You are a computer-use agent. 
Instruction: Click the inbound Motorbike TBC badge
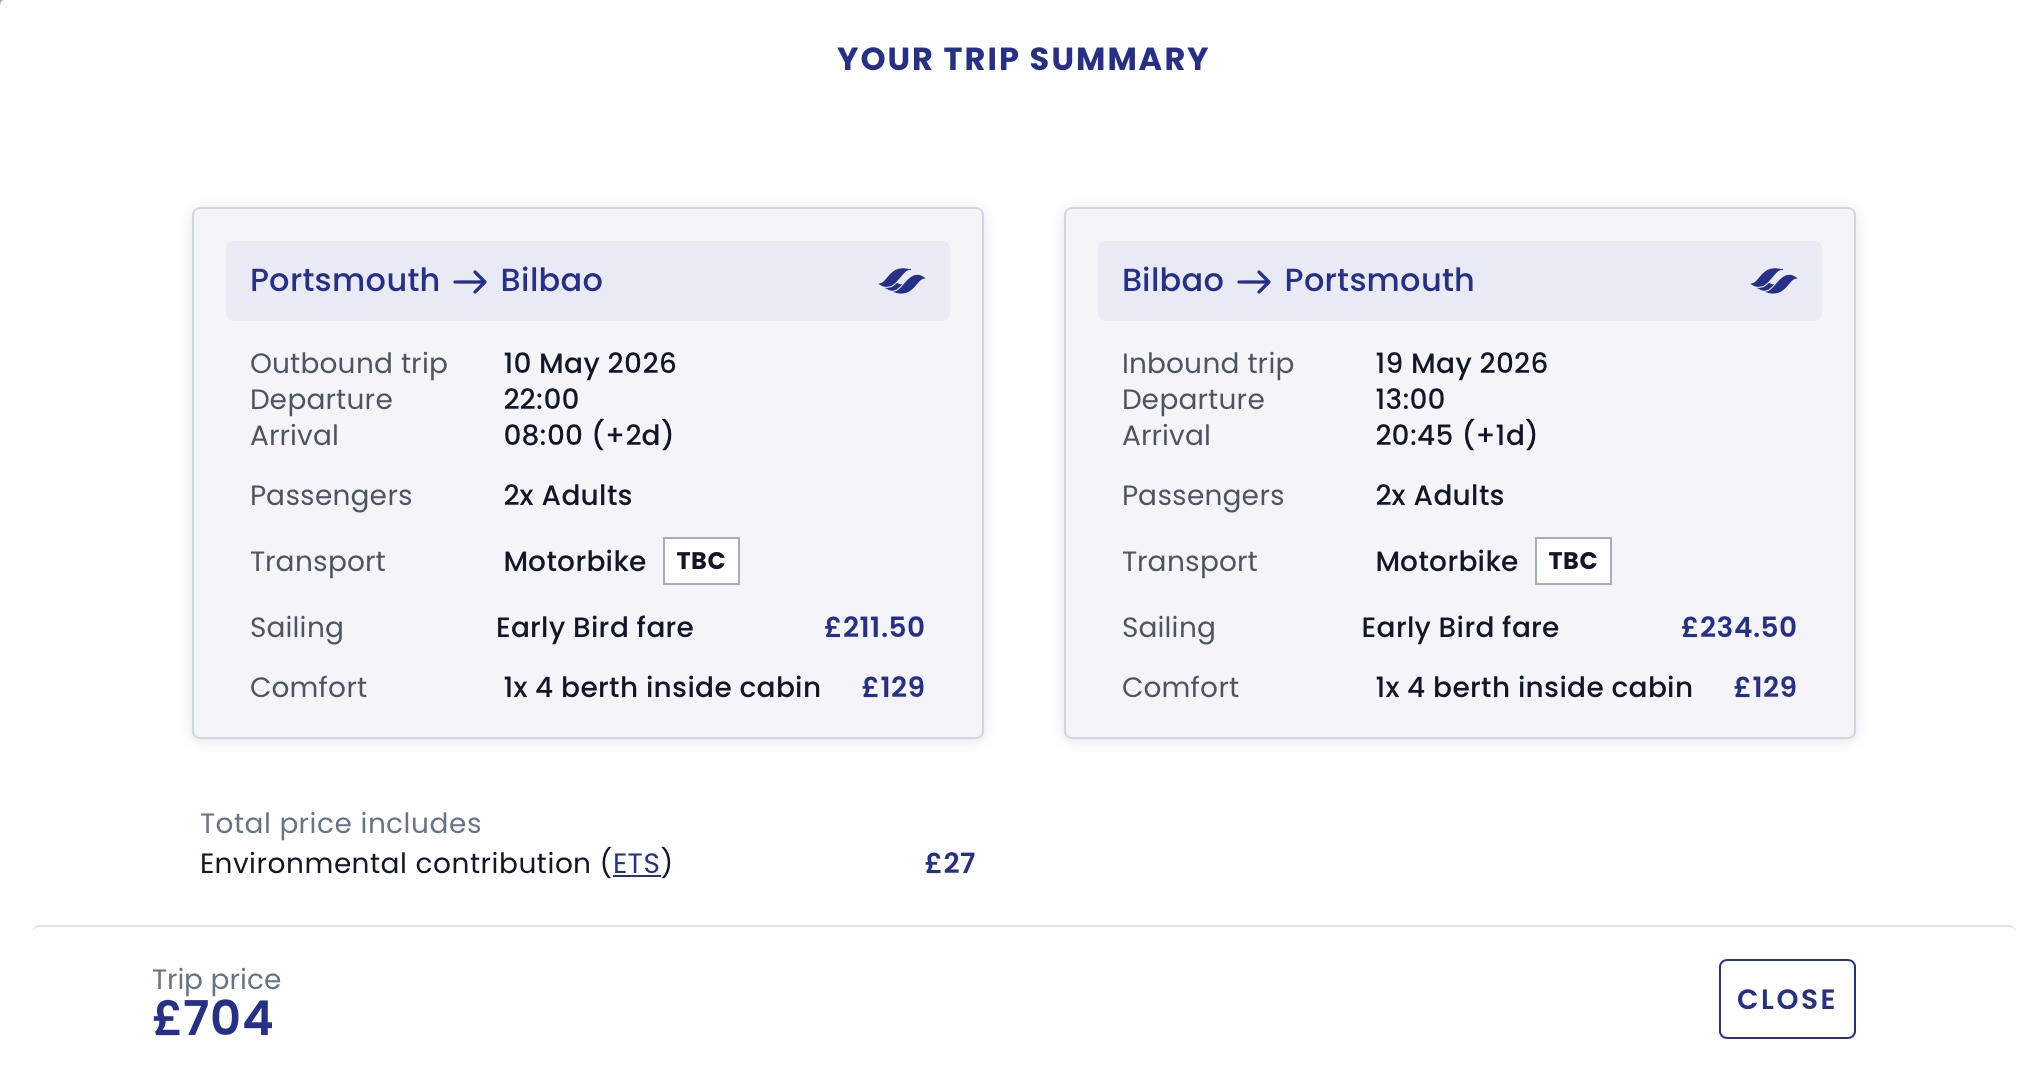[1573, 561]
